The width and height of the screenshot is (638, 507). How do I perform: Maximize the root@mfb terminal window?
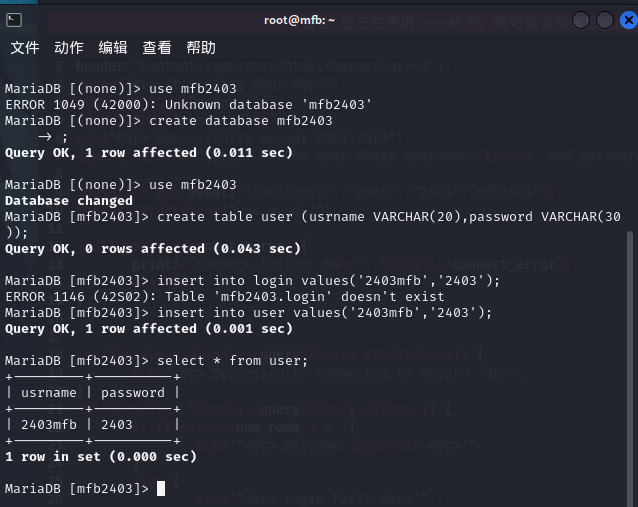point(605,20)
